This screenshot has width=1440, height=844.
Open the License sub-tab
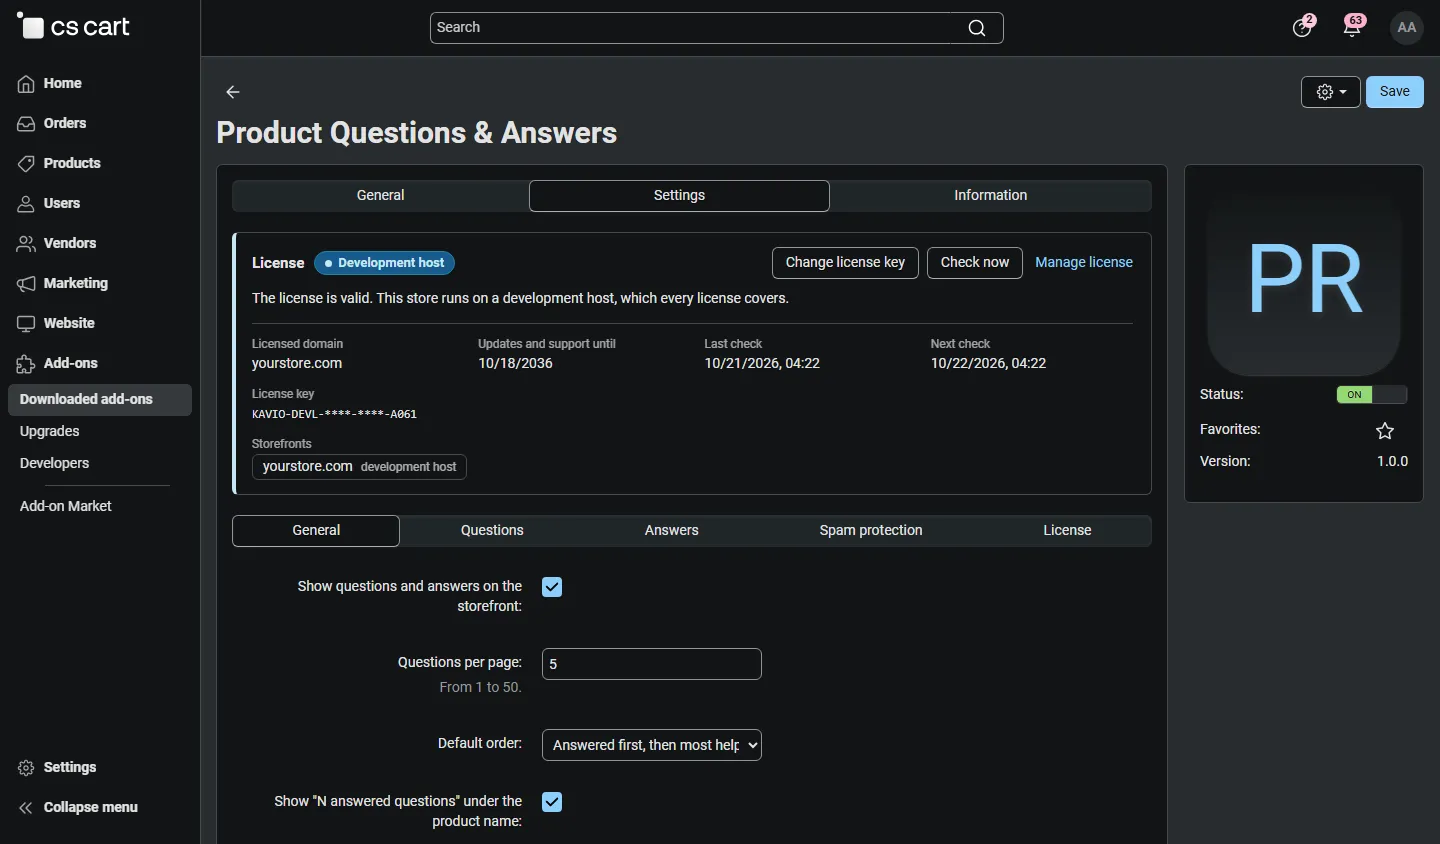(1067, 531)
